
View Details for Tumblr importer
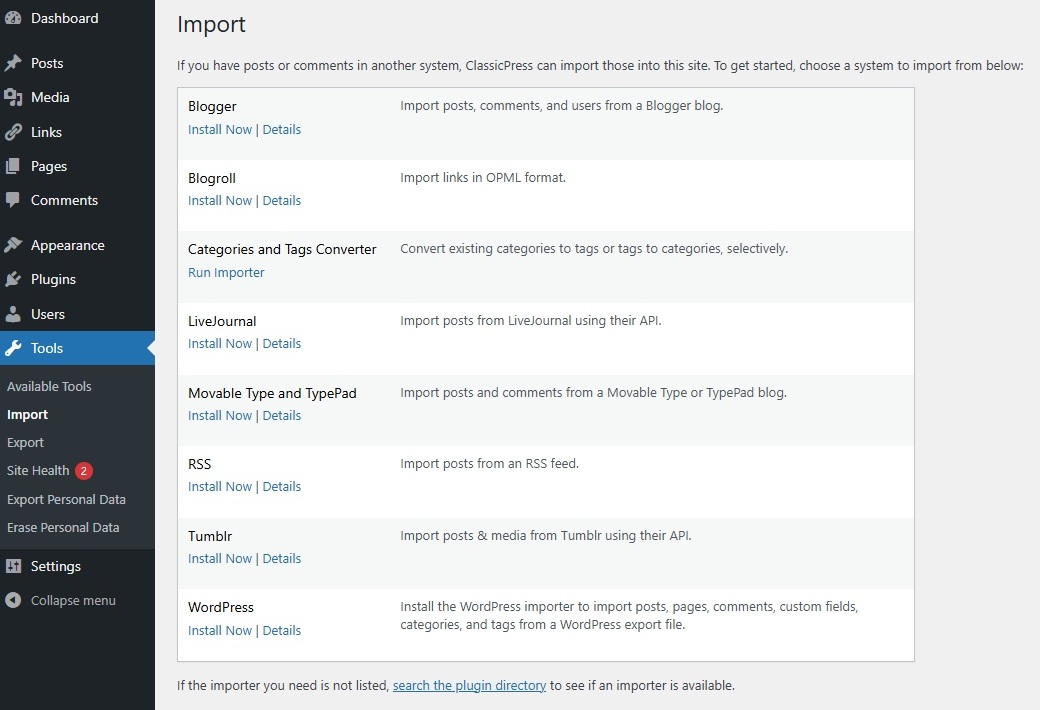(x=281, y=559)
